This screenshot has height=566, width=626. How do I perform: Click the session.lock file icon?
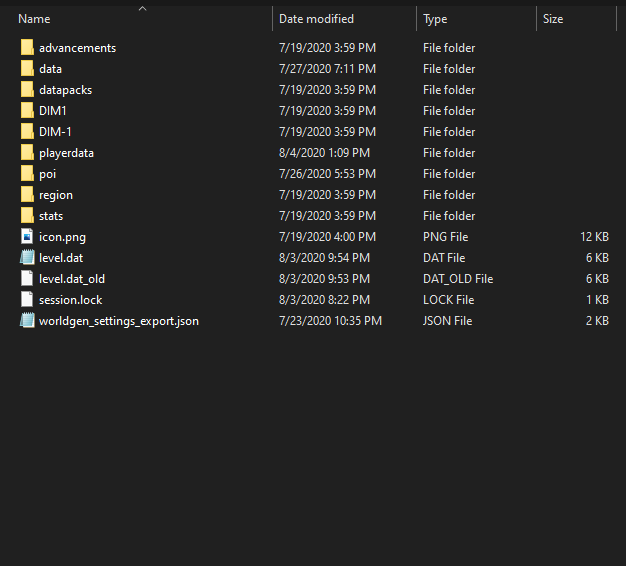27,300
